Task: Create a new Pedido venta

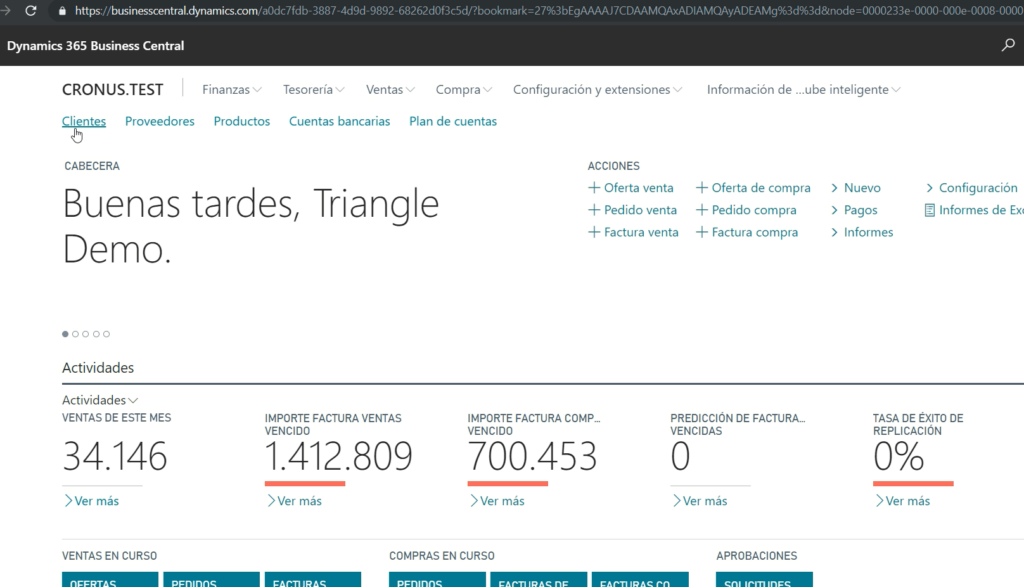Action: [x=640, y=210]
